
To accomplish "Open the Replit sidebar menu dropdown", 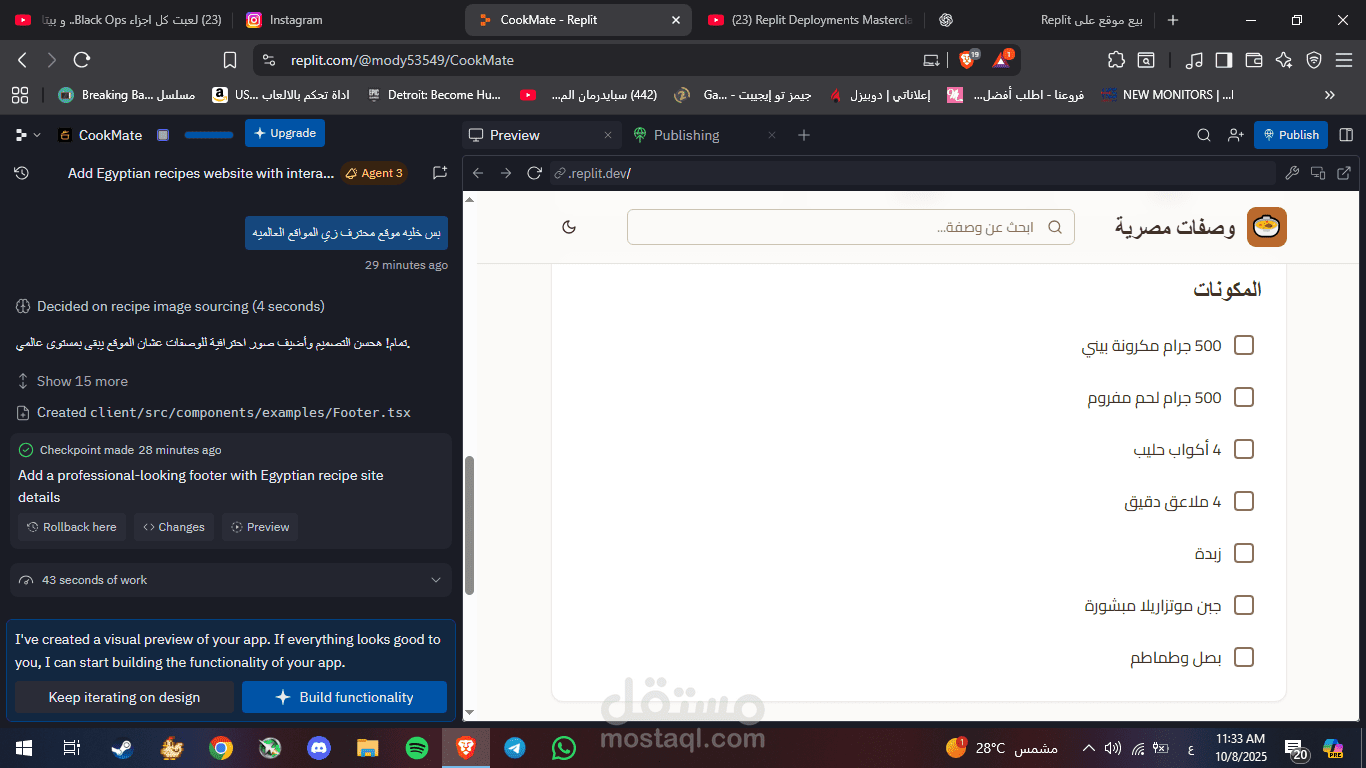I will point(27,135).
